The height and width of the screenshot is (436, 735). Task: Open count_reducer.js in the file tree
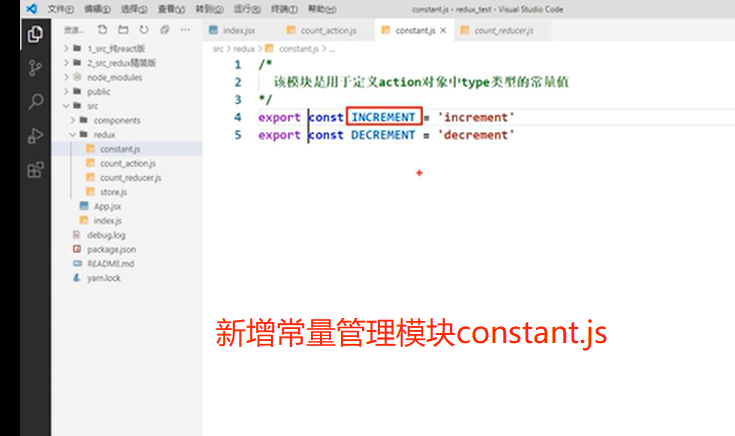click(x=127, y=178)
